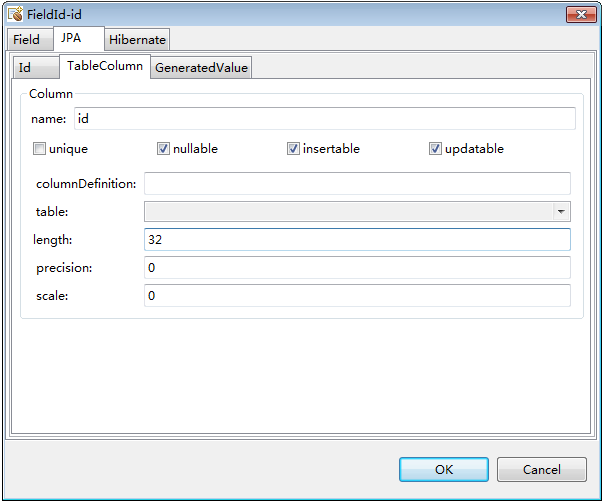Click the 'scale:' label text

click(52, 296)
